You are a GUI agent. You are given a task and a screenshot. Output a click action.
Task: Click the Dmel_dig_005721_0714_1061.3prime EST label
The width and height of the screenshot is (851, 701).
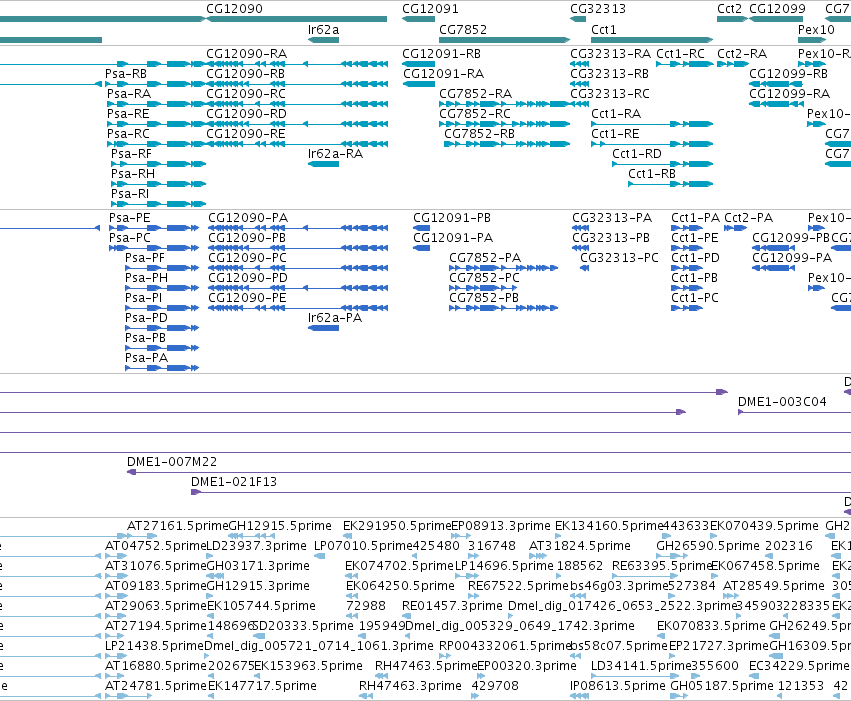[x=319, y=646]
